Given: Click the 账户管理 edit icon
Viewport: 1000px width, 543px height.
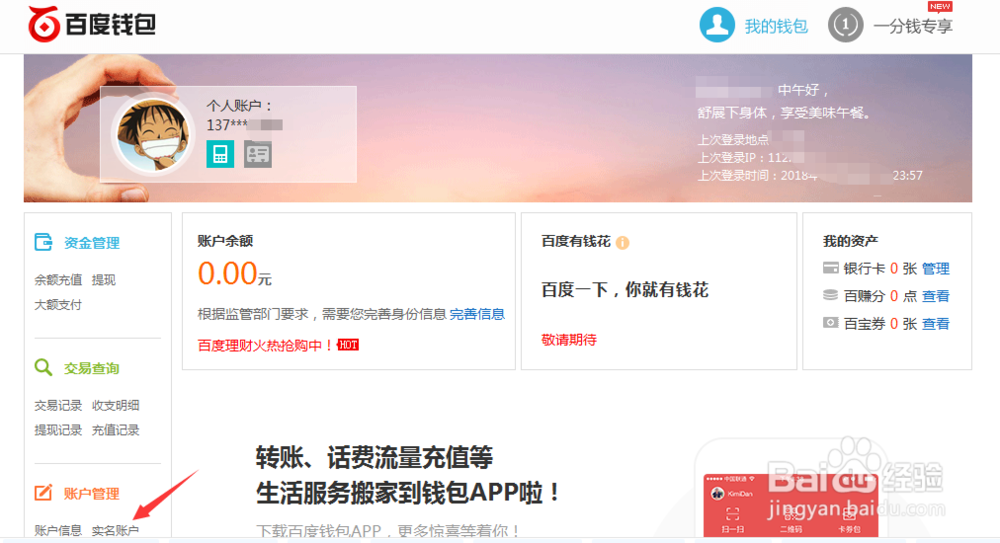Looking at the screenshot, I should (x=43, y=493).
